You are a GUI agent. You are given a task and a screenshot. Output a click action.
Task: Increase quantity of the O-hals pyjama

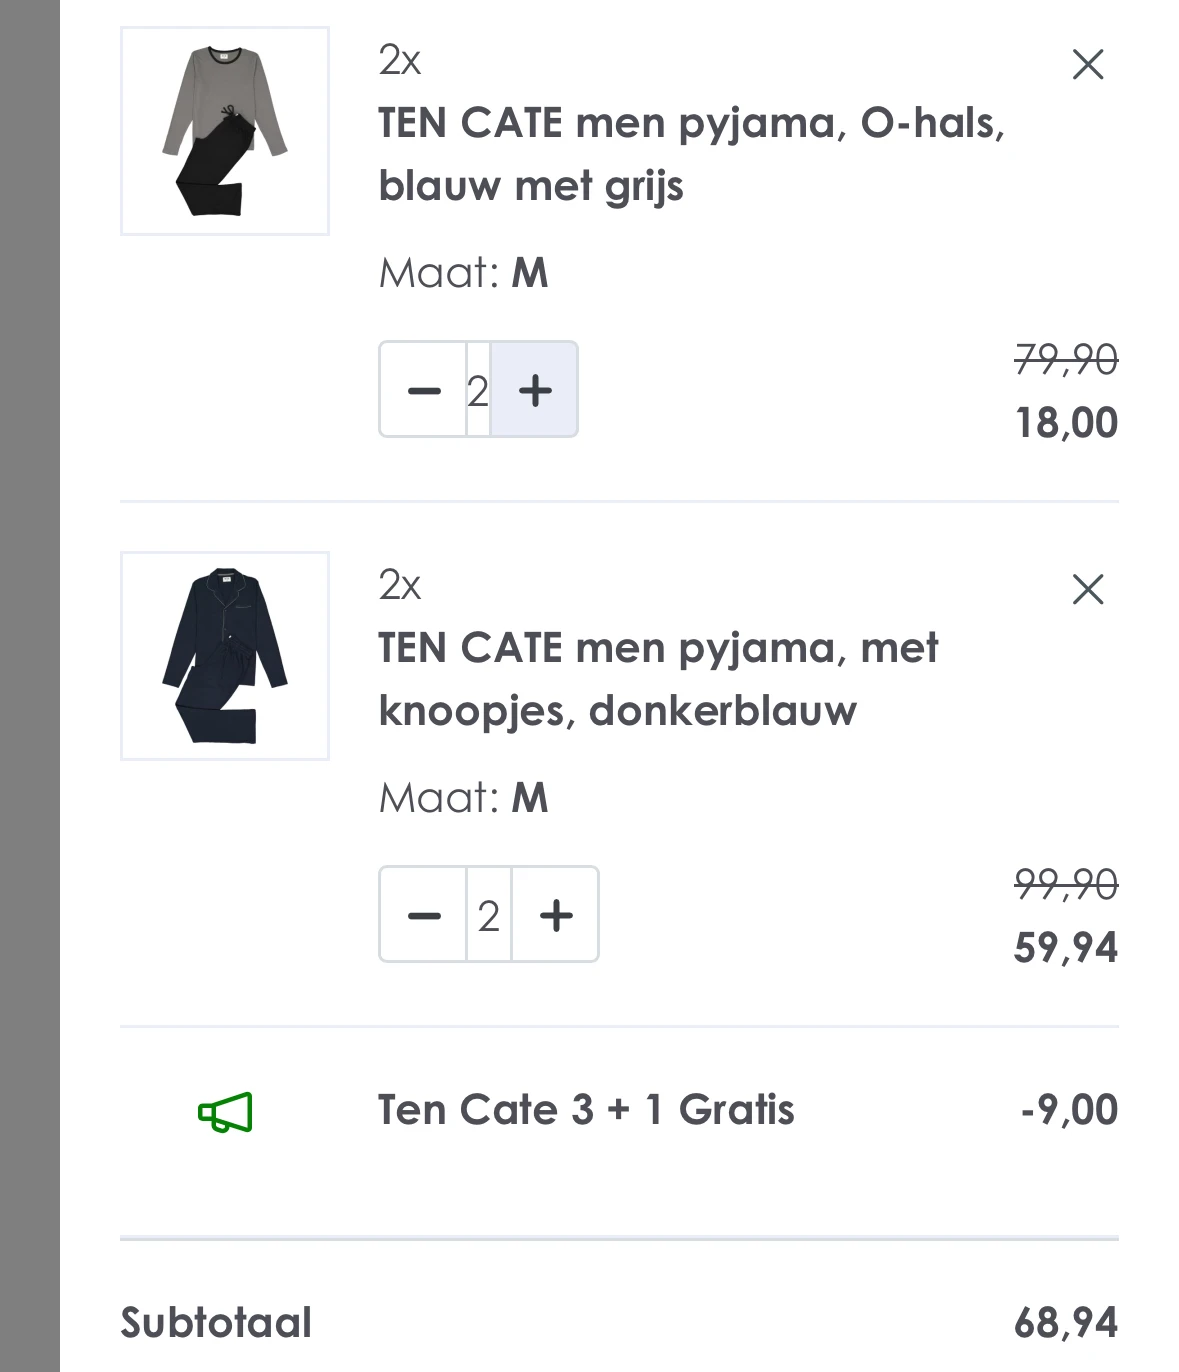(535, 390)
